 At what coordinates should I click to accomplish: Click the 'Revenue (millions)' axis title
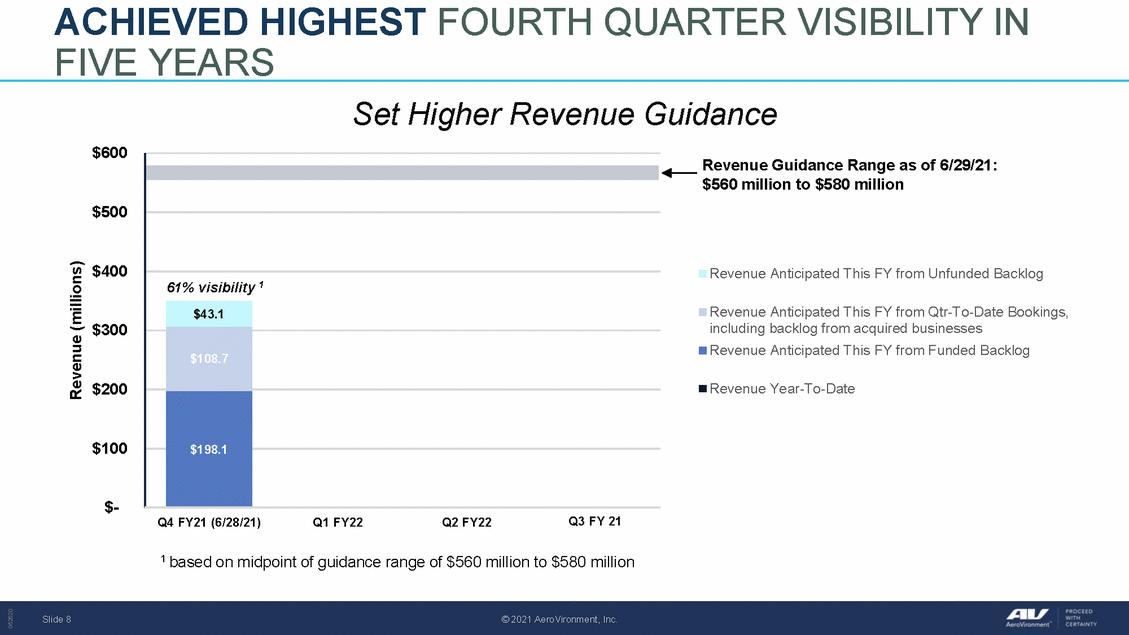76,330
